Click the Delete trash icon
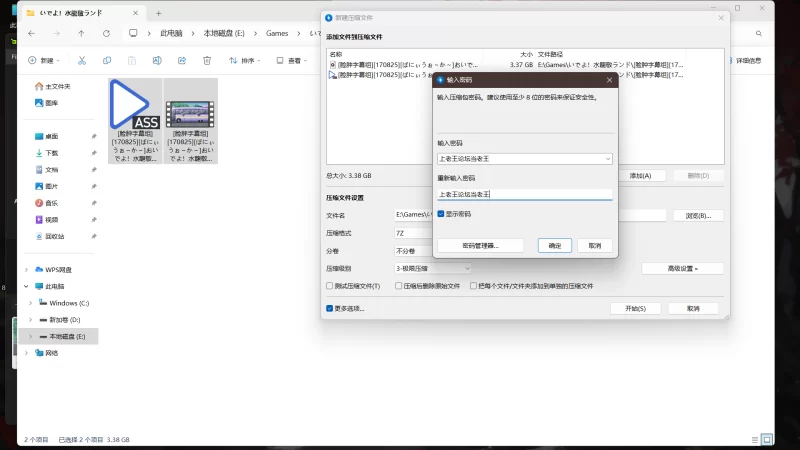This screenshot has height=450, width=800. point(207,60)
